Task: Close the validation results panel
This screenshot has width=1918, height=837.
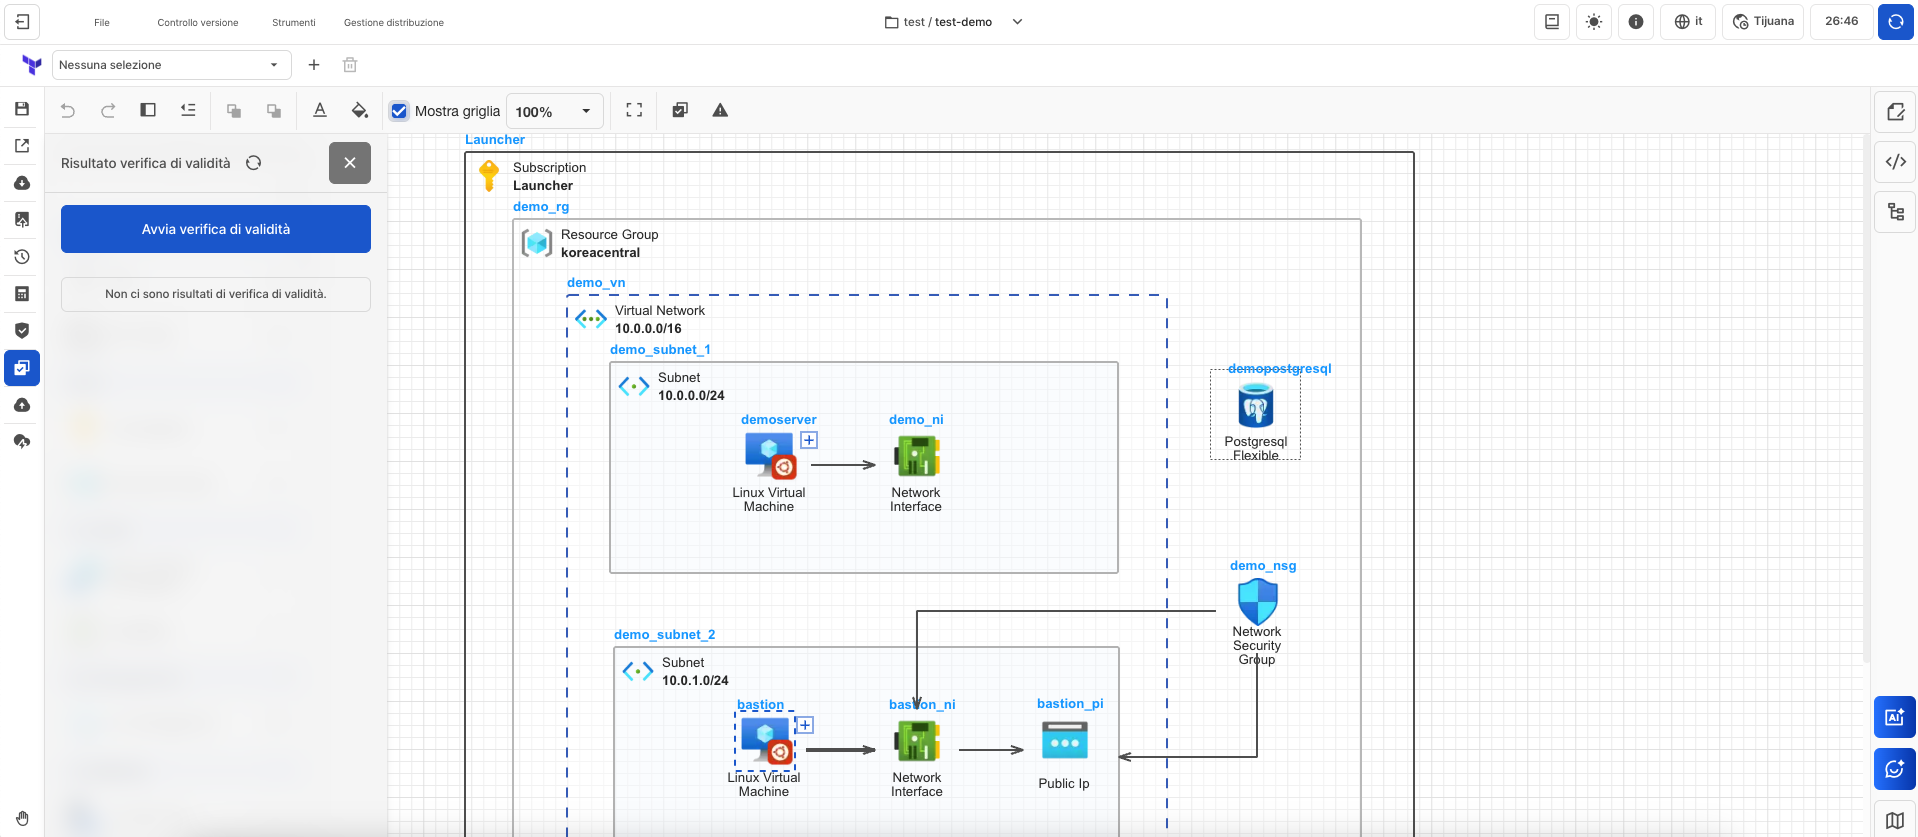Action: [350, 163]
